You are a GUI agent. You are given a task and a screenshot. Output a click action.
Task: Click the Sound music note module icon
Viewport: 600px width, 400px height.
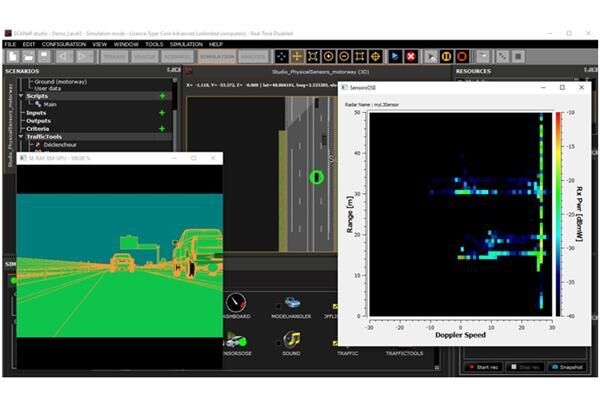(291, 339)
